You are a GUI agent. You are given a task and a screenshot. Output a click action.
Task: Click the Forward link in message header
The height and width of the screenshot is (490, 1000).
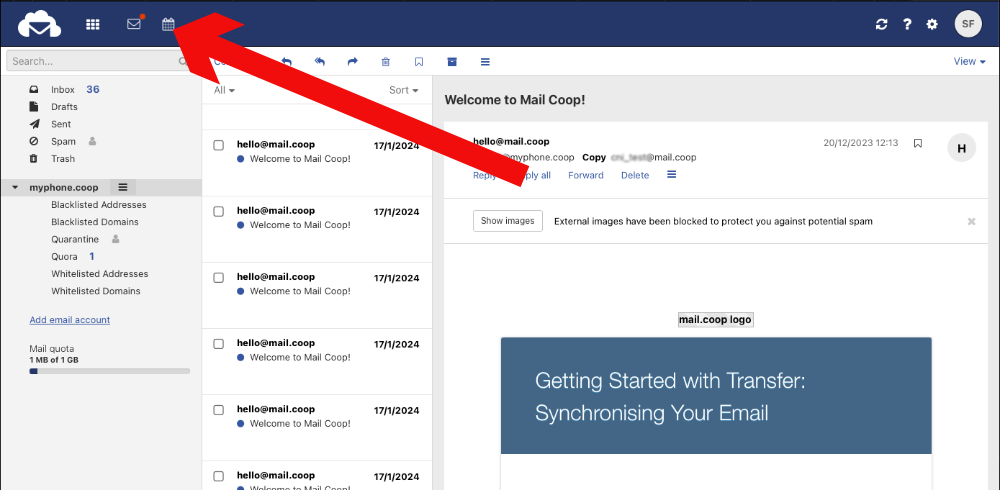coord(585,175)
